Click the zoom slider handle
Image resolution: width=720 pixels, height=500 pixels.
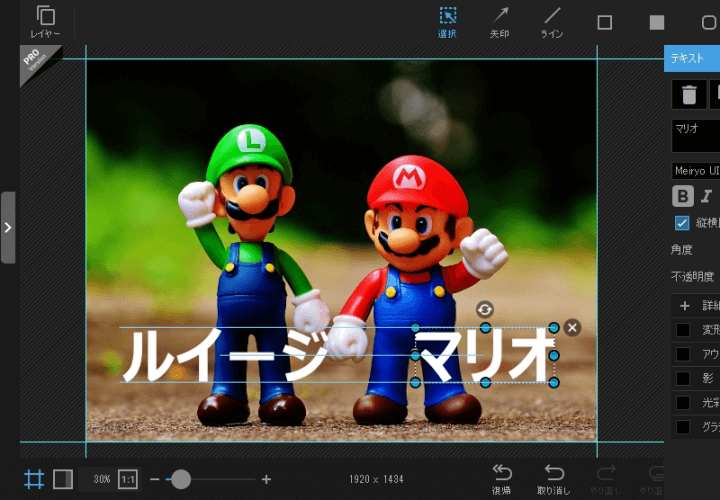pyautogui.click(x=181, y=479)
